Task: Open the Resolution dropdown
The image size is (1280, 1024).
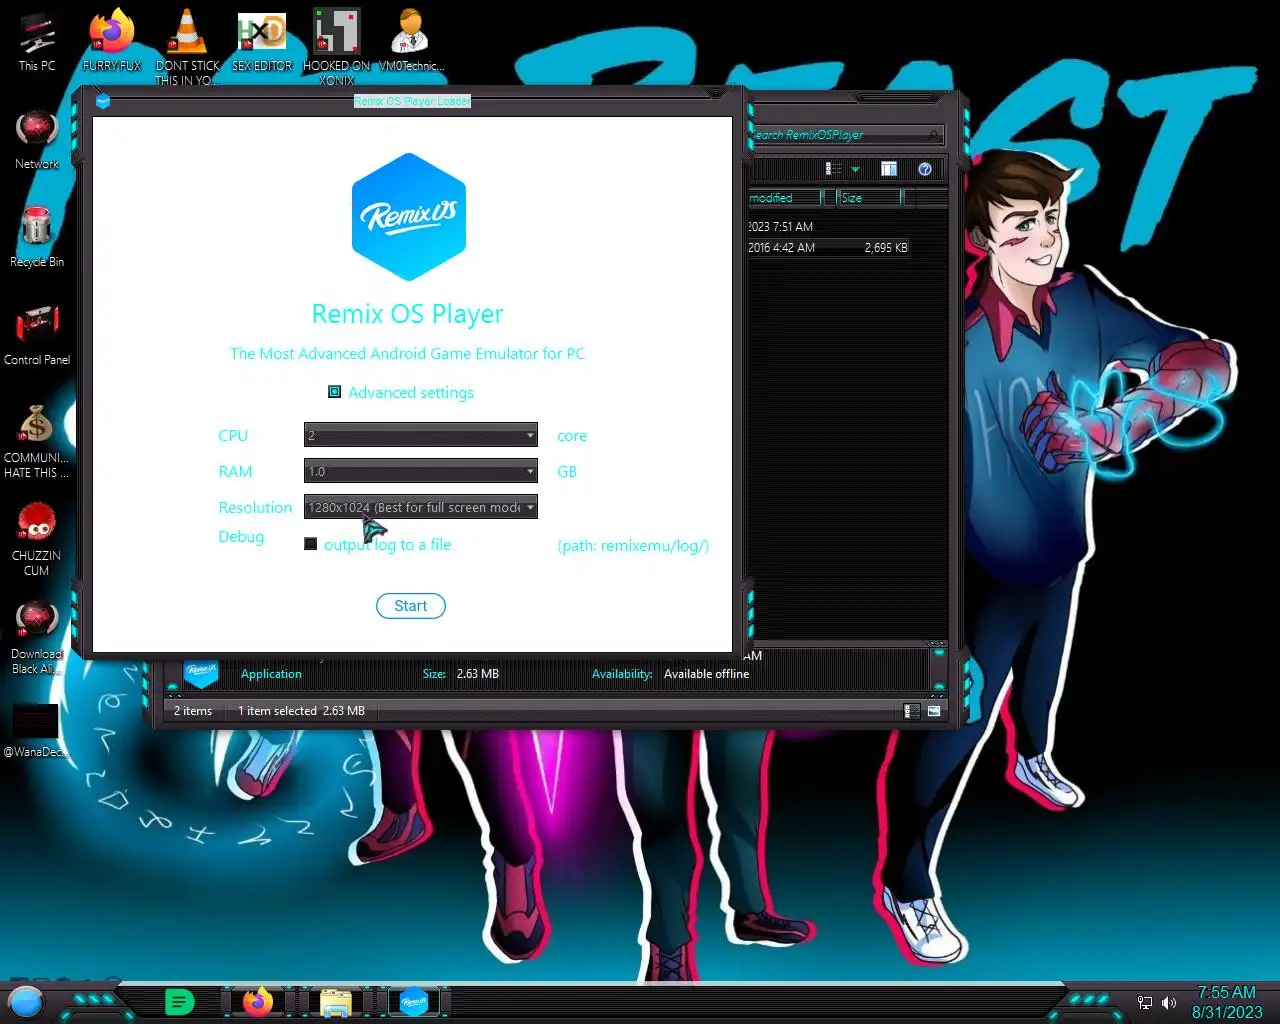Action: [420, 507]
